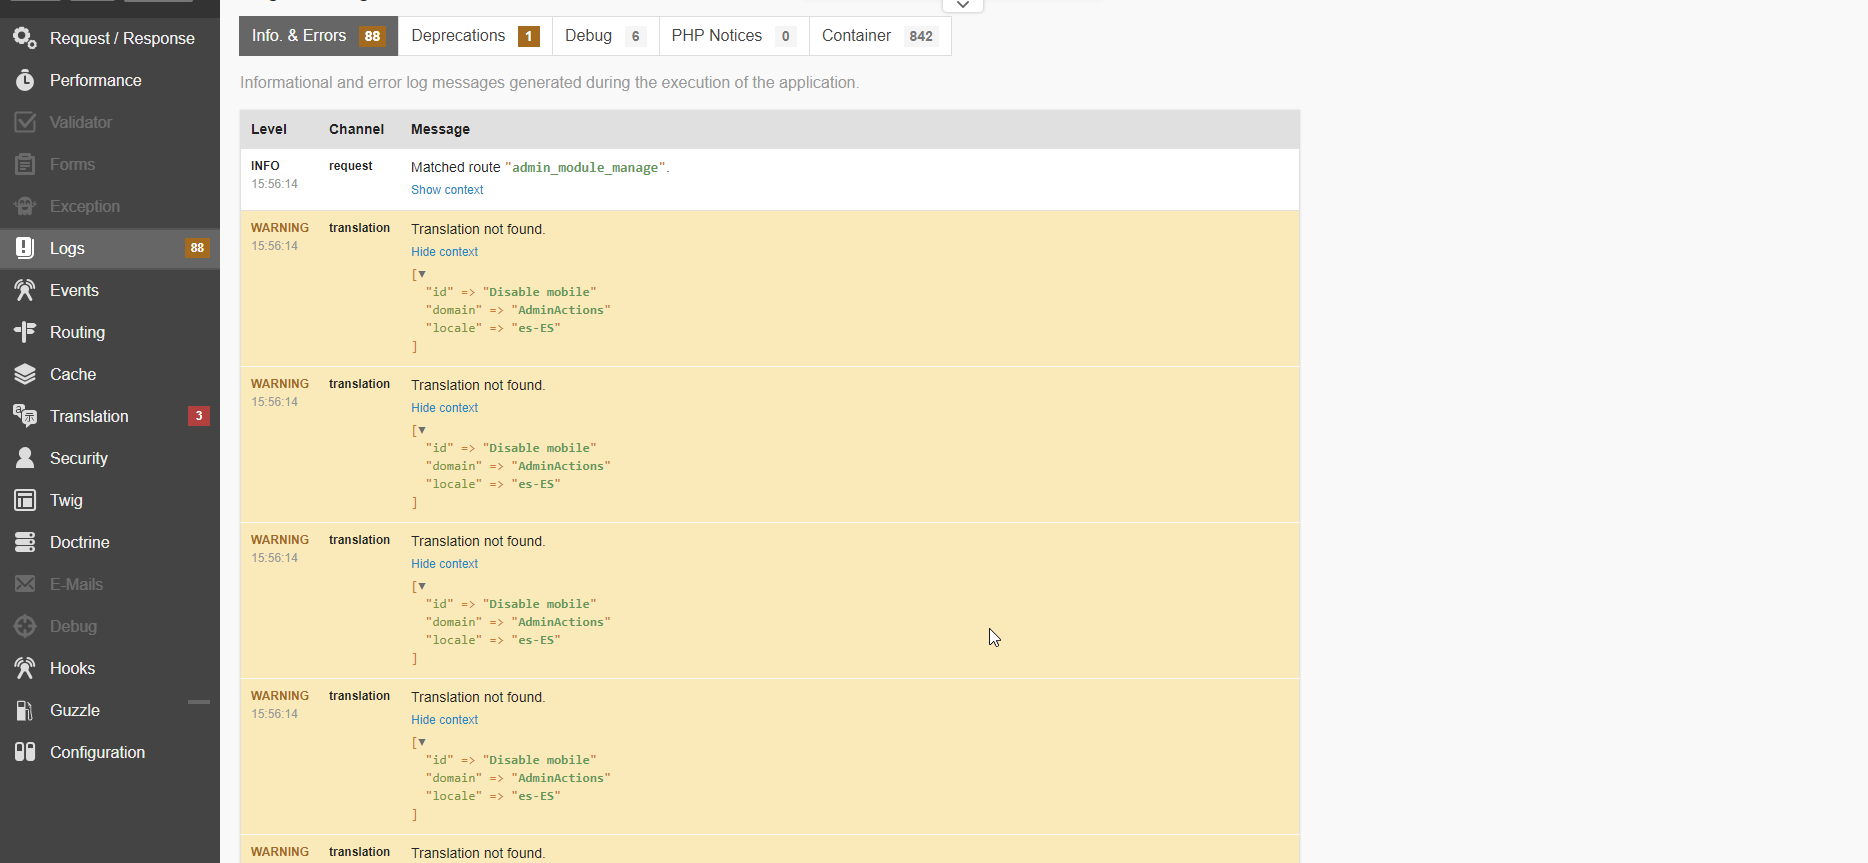The image size is (1868, 863).
Task: Collapse the third warning's context array
Action: 422,586
